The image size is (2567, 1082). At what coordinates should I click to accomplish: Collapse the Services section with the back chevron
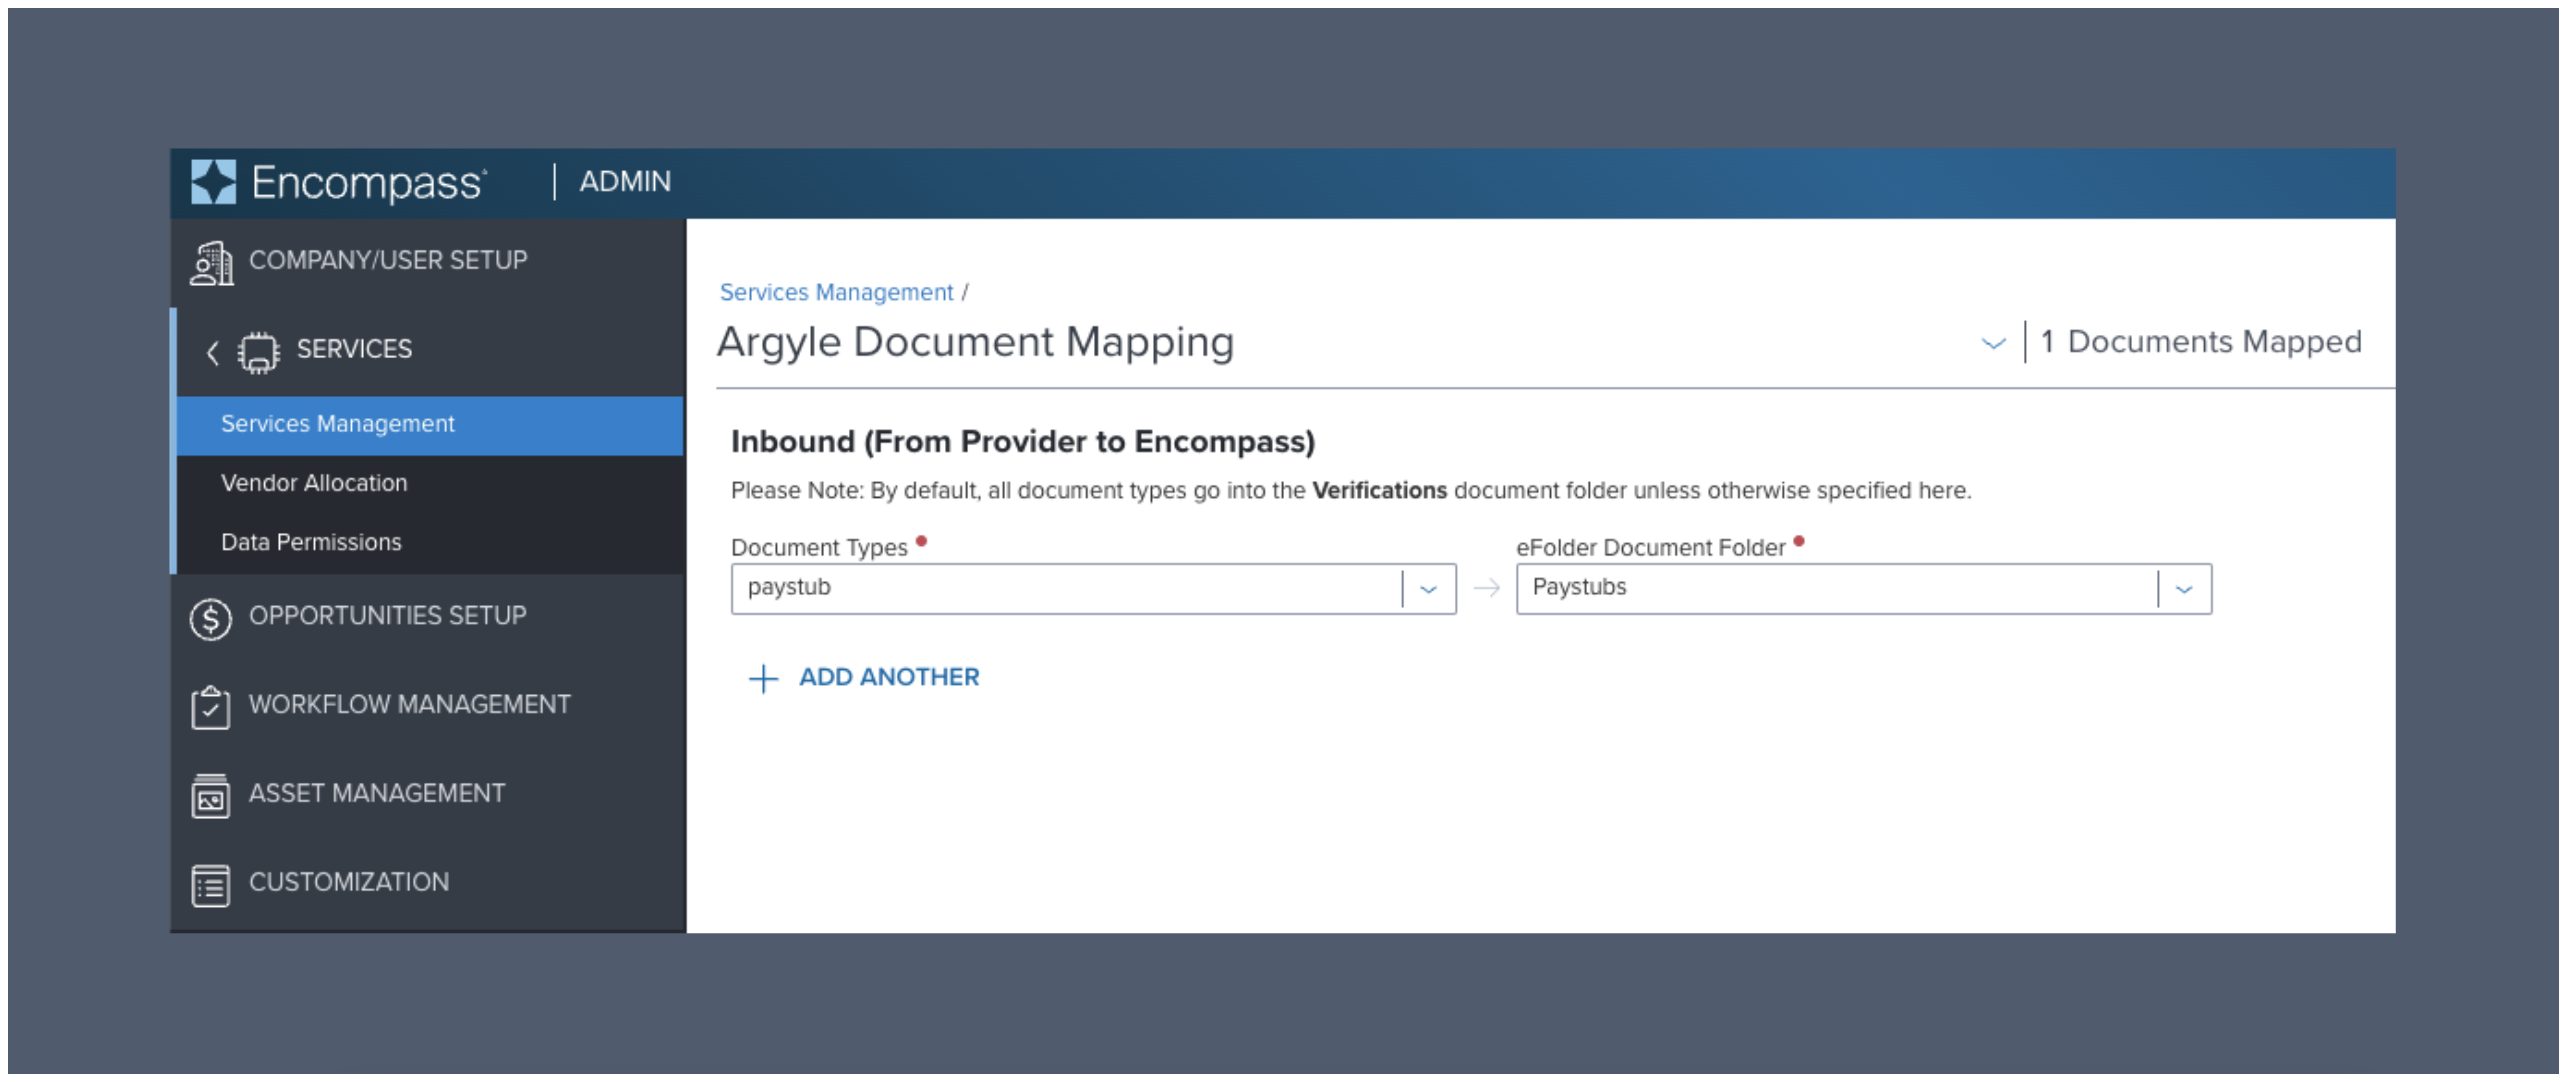[211, 352]
